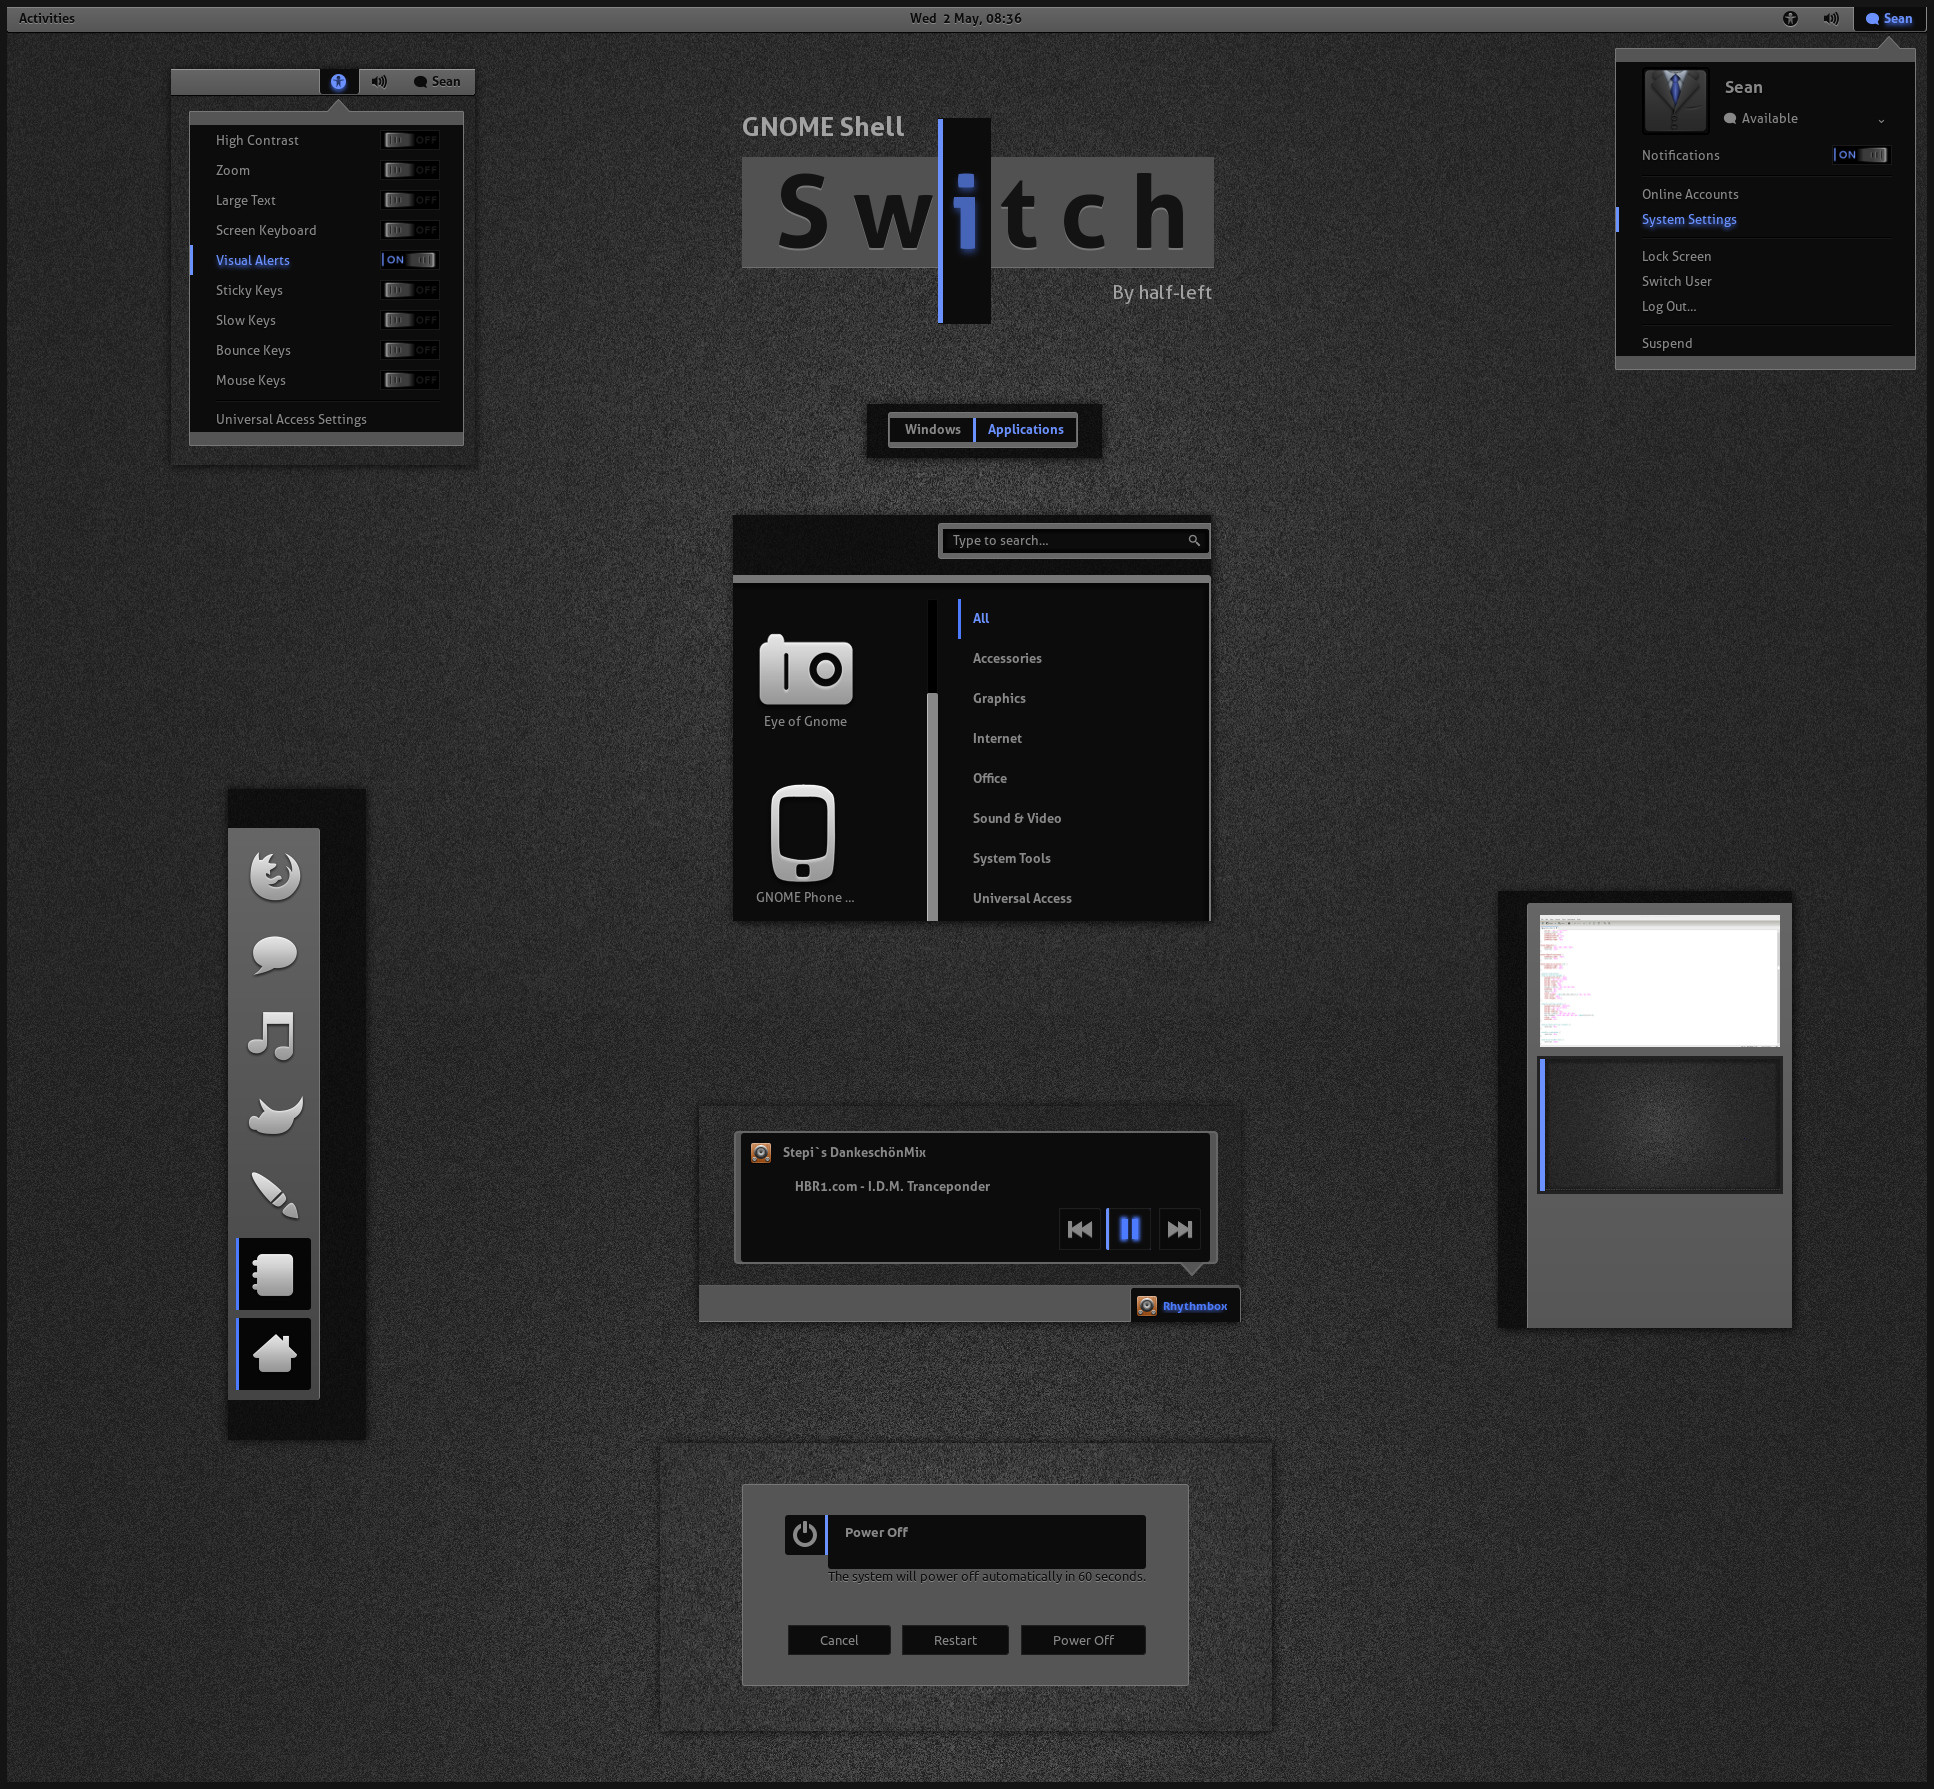Image resolution: width=1934 pixels, height=1789 pixels.
Task: Click the volume icon in top bar
Action: [1831, 18]
